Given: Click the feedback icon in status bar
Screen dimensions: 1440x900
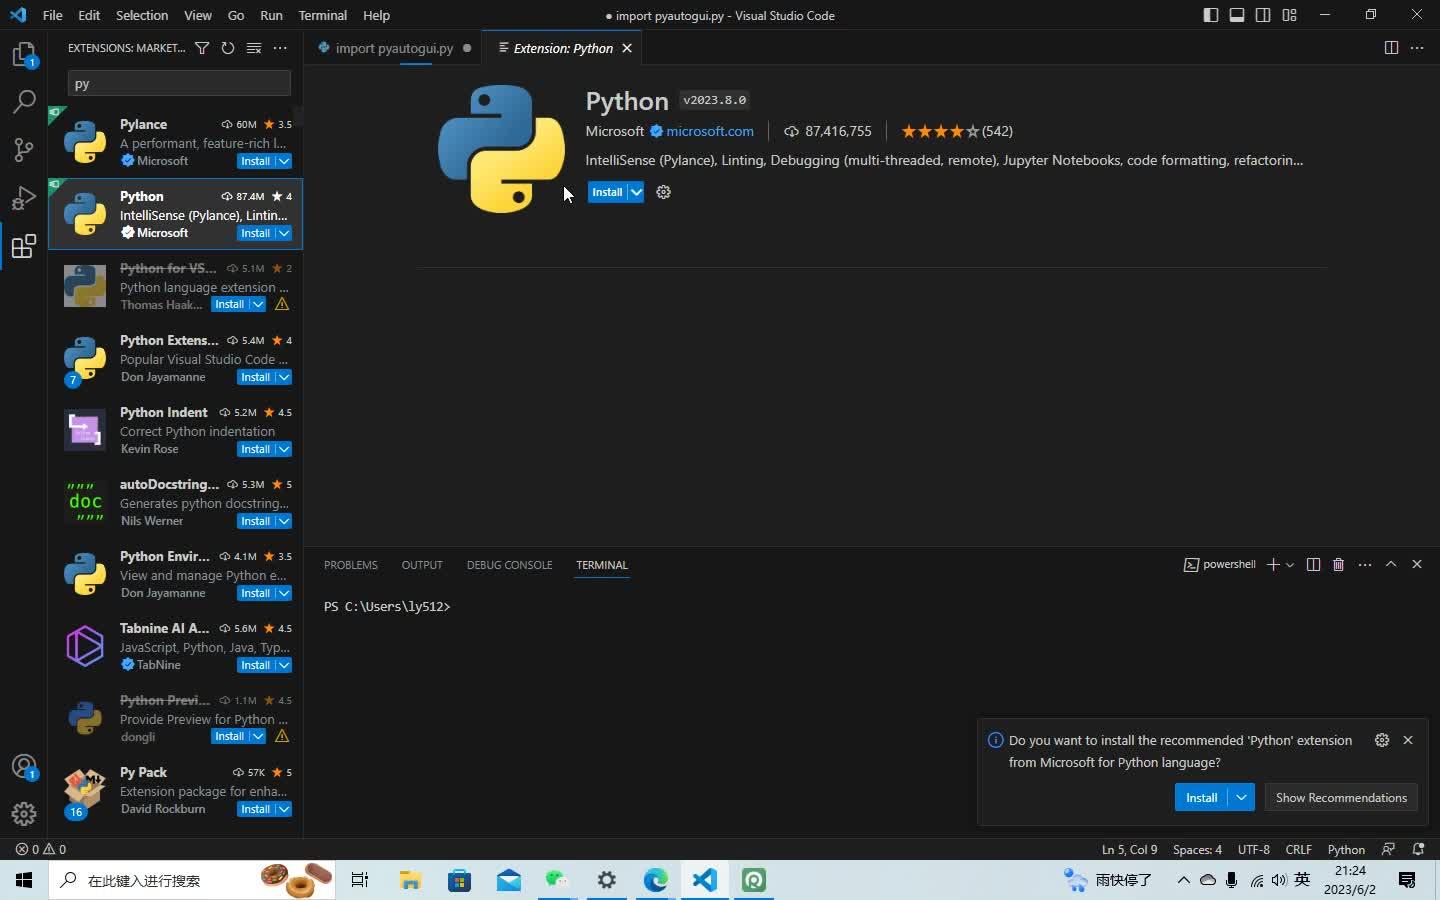Looking at the screenshot, I should click(x=1389, y=849).
